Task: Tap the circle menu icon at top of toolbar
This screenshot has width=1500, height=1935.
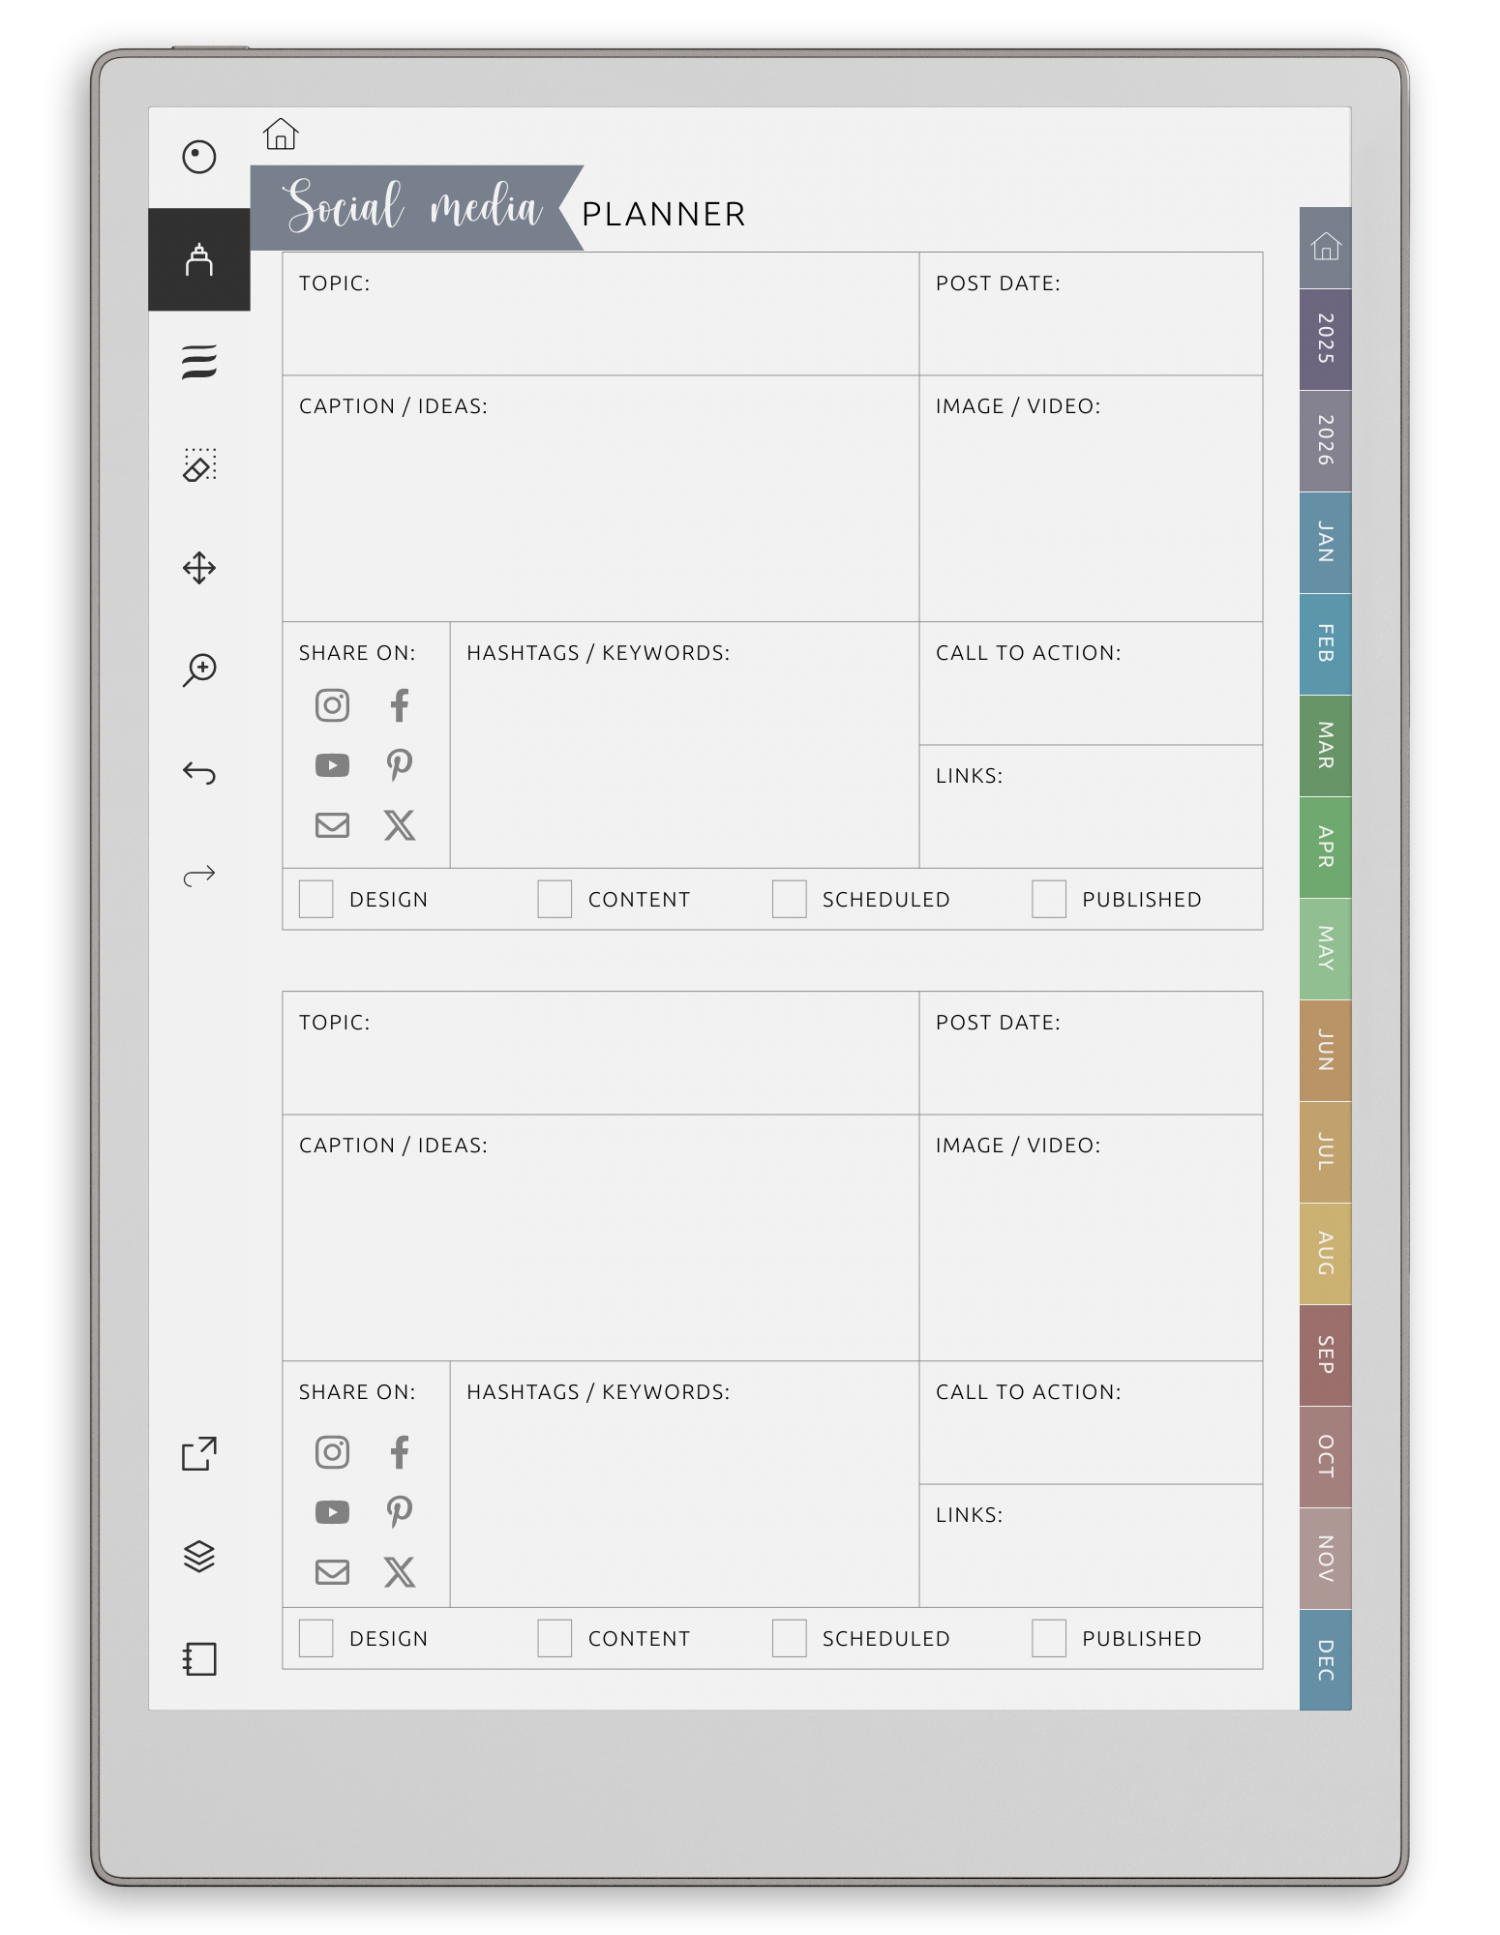Action: tap(199, 157)
